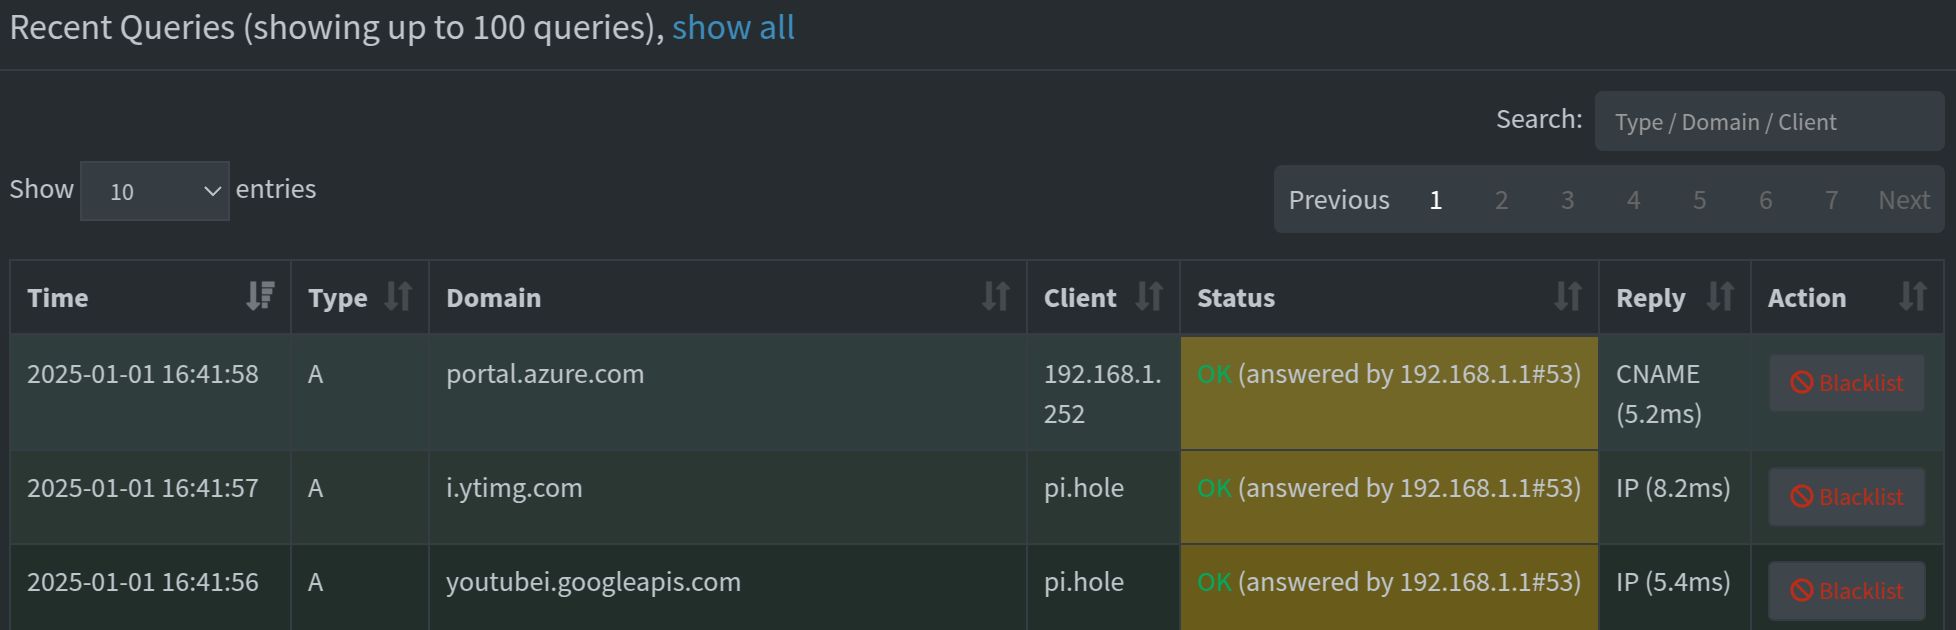This screenshot has width=1956, height=630.
Task: Click the client 192.168.1.252 cell
Action: pyautogui.click(x=1103, y=393)
